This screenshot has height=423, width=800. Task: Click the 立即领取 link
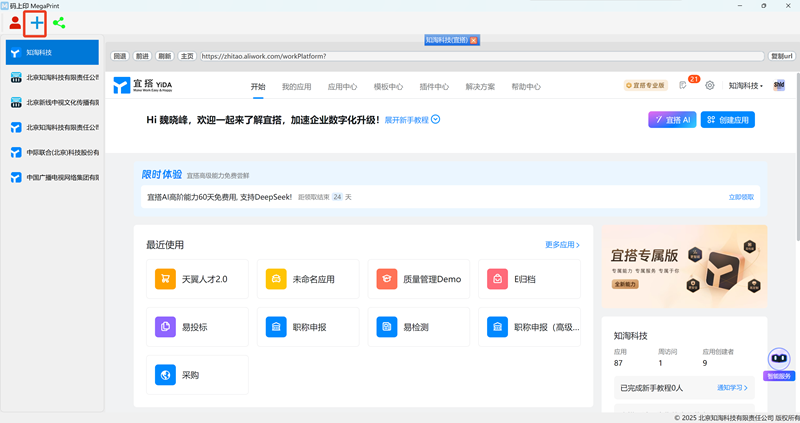[741, 197]
